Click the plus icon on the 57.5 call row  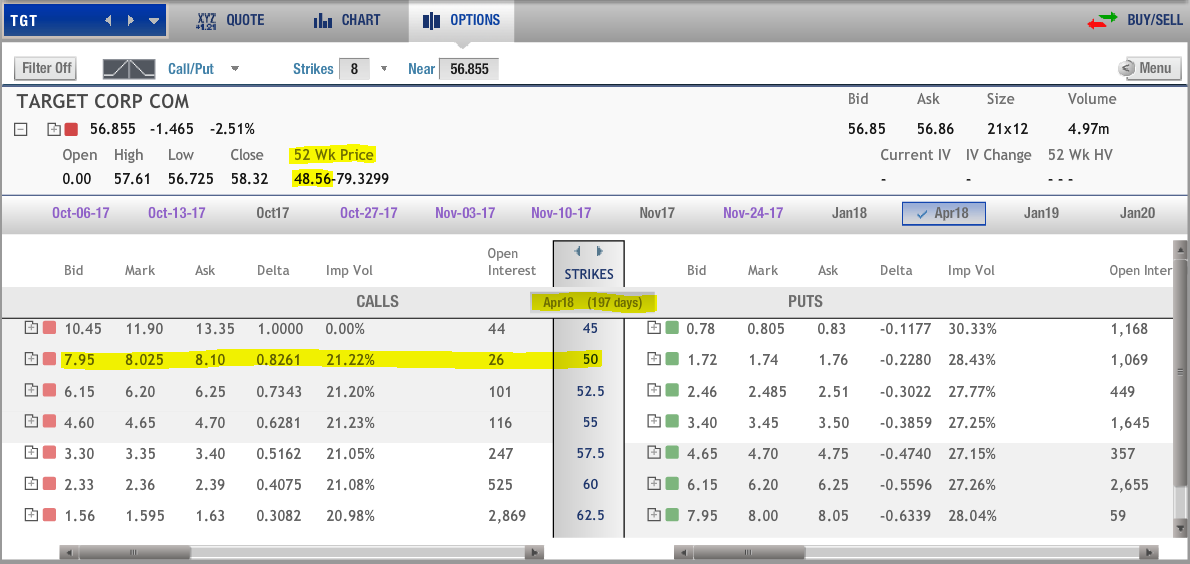pyautogui.click(x=31, y=452)
